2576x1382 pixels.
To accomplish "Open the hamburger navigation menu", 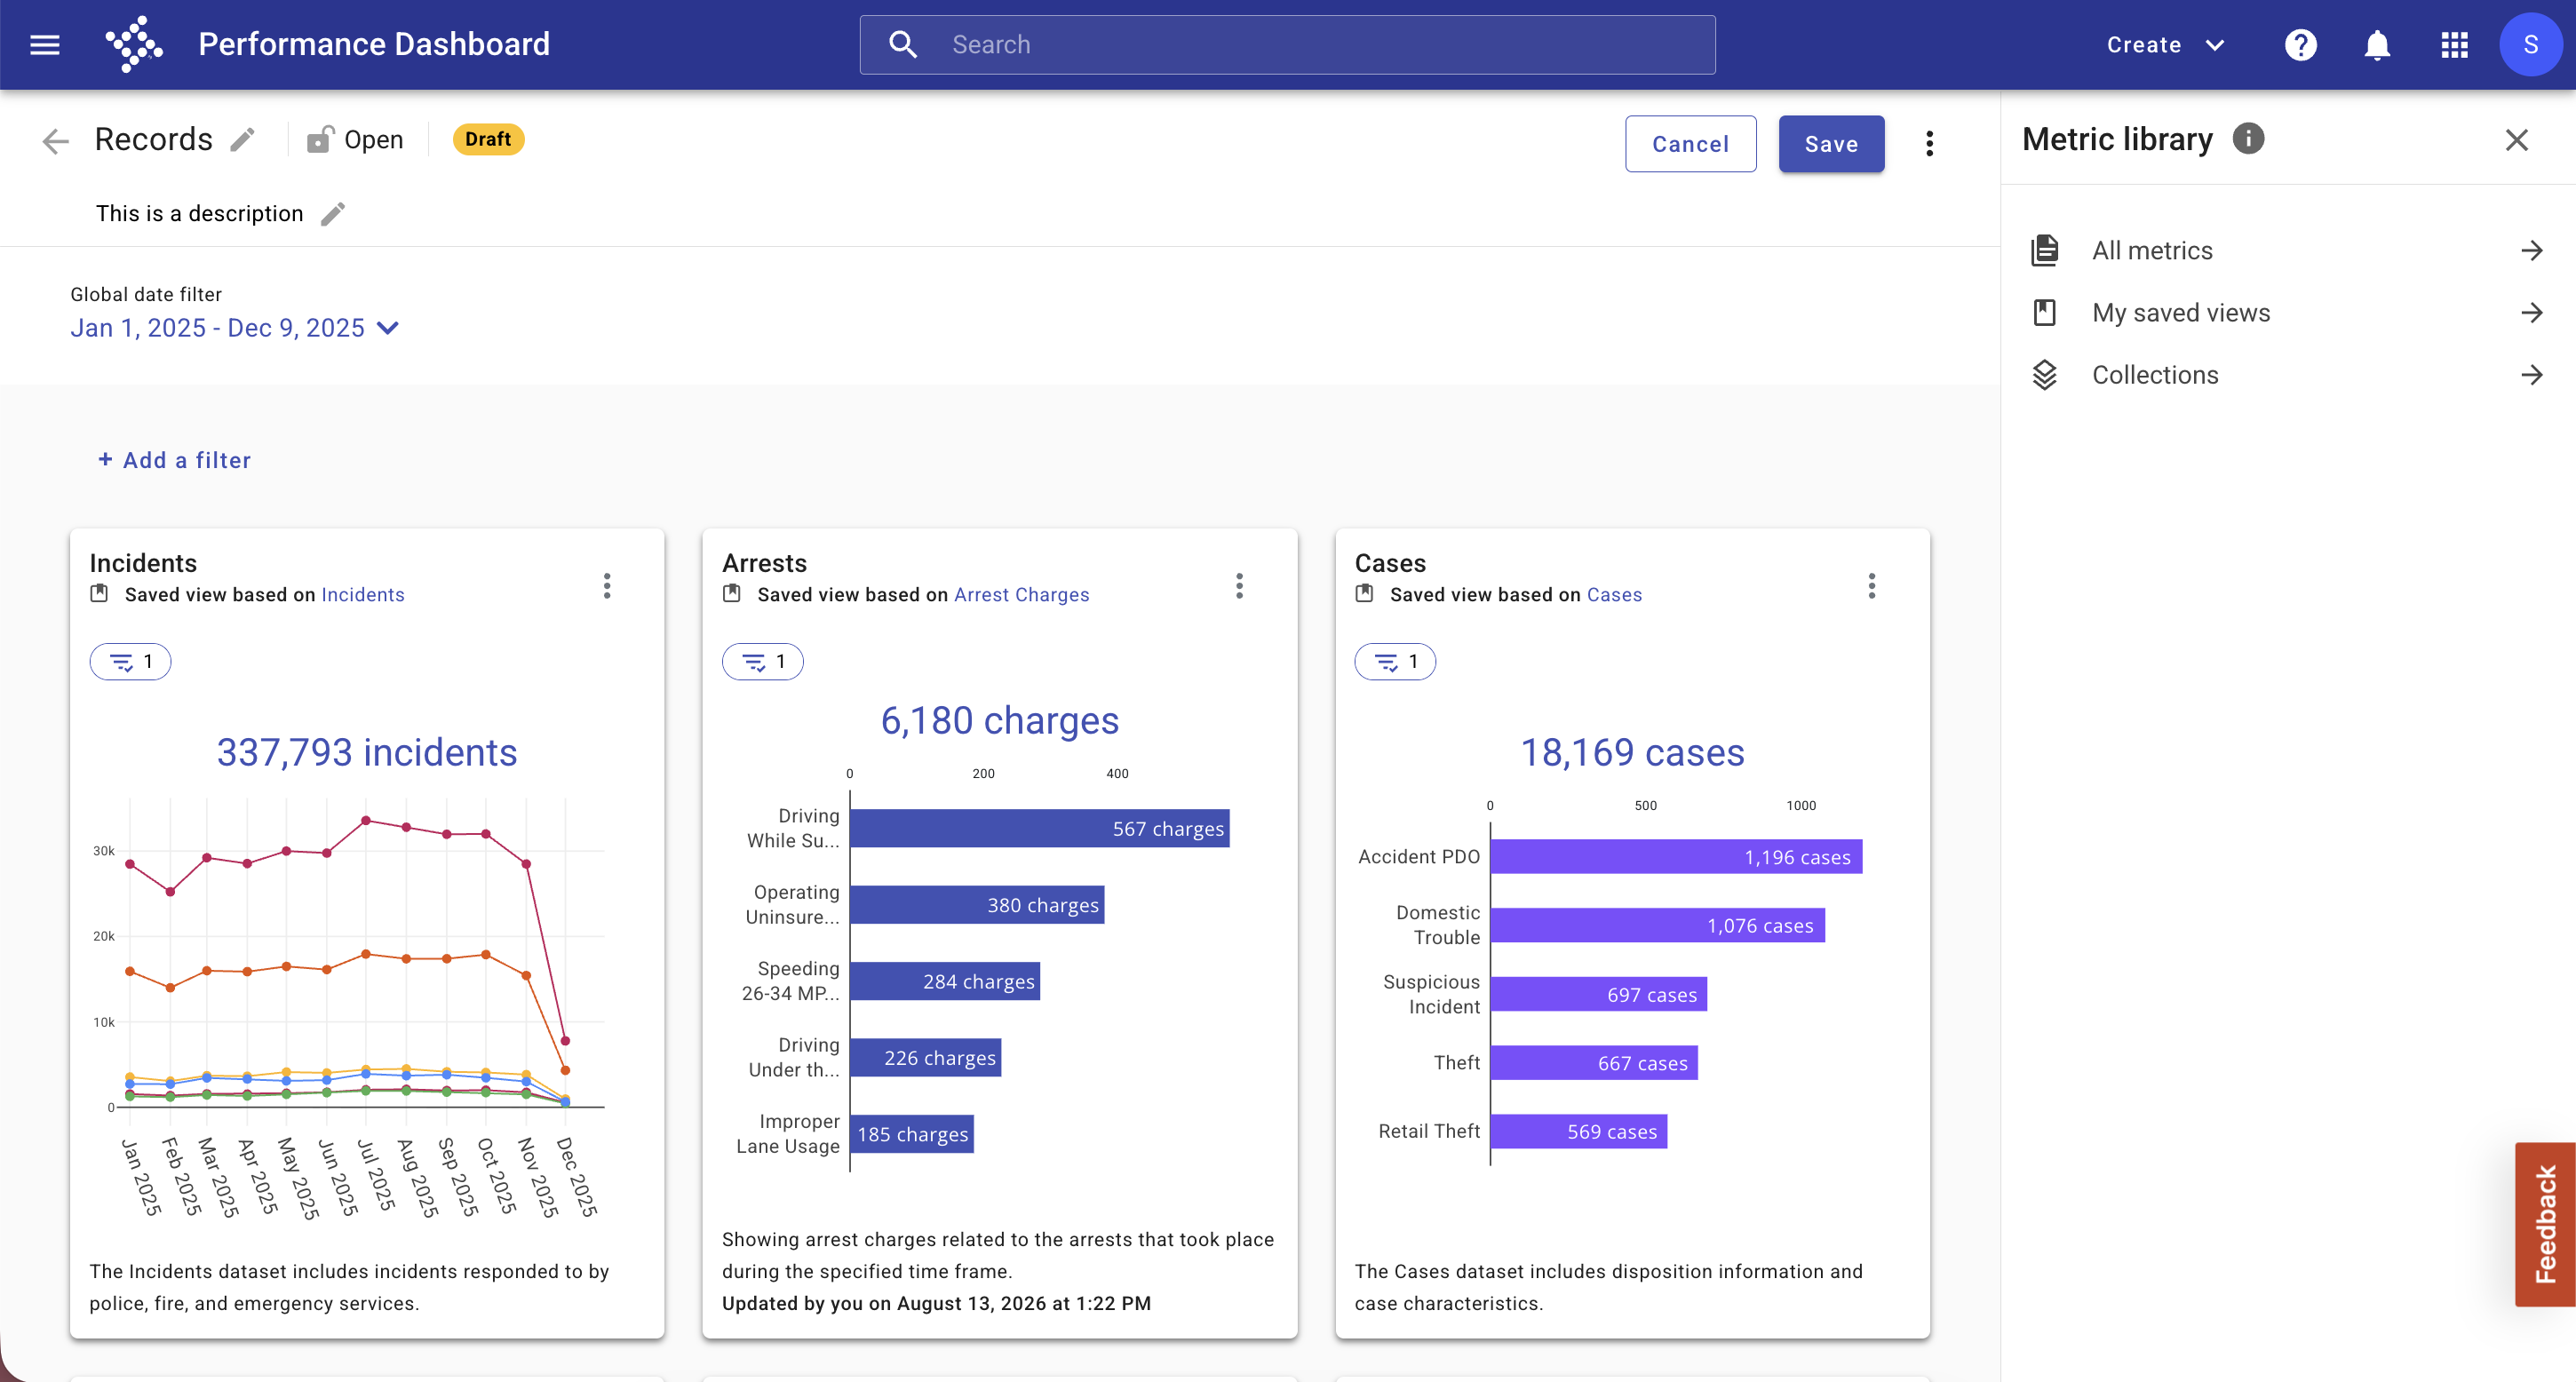I will 45,45.
